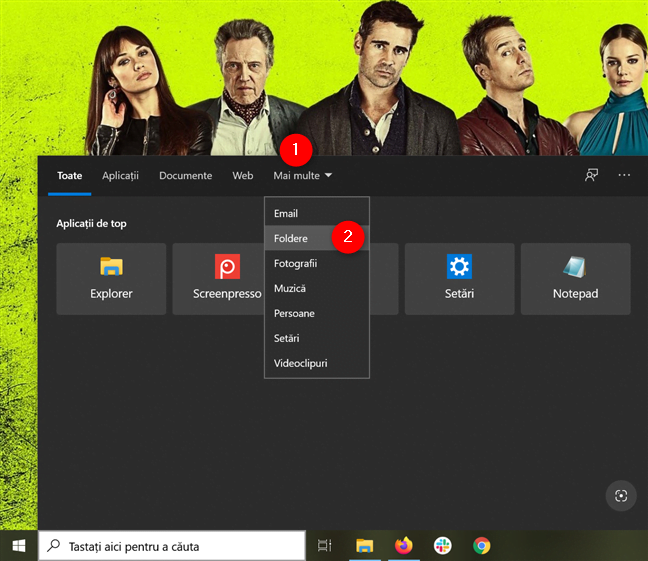The width and height of the screenshot is (648, 561).
Task: Expand the Mai multe dropdown
Action: (303, 176)
